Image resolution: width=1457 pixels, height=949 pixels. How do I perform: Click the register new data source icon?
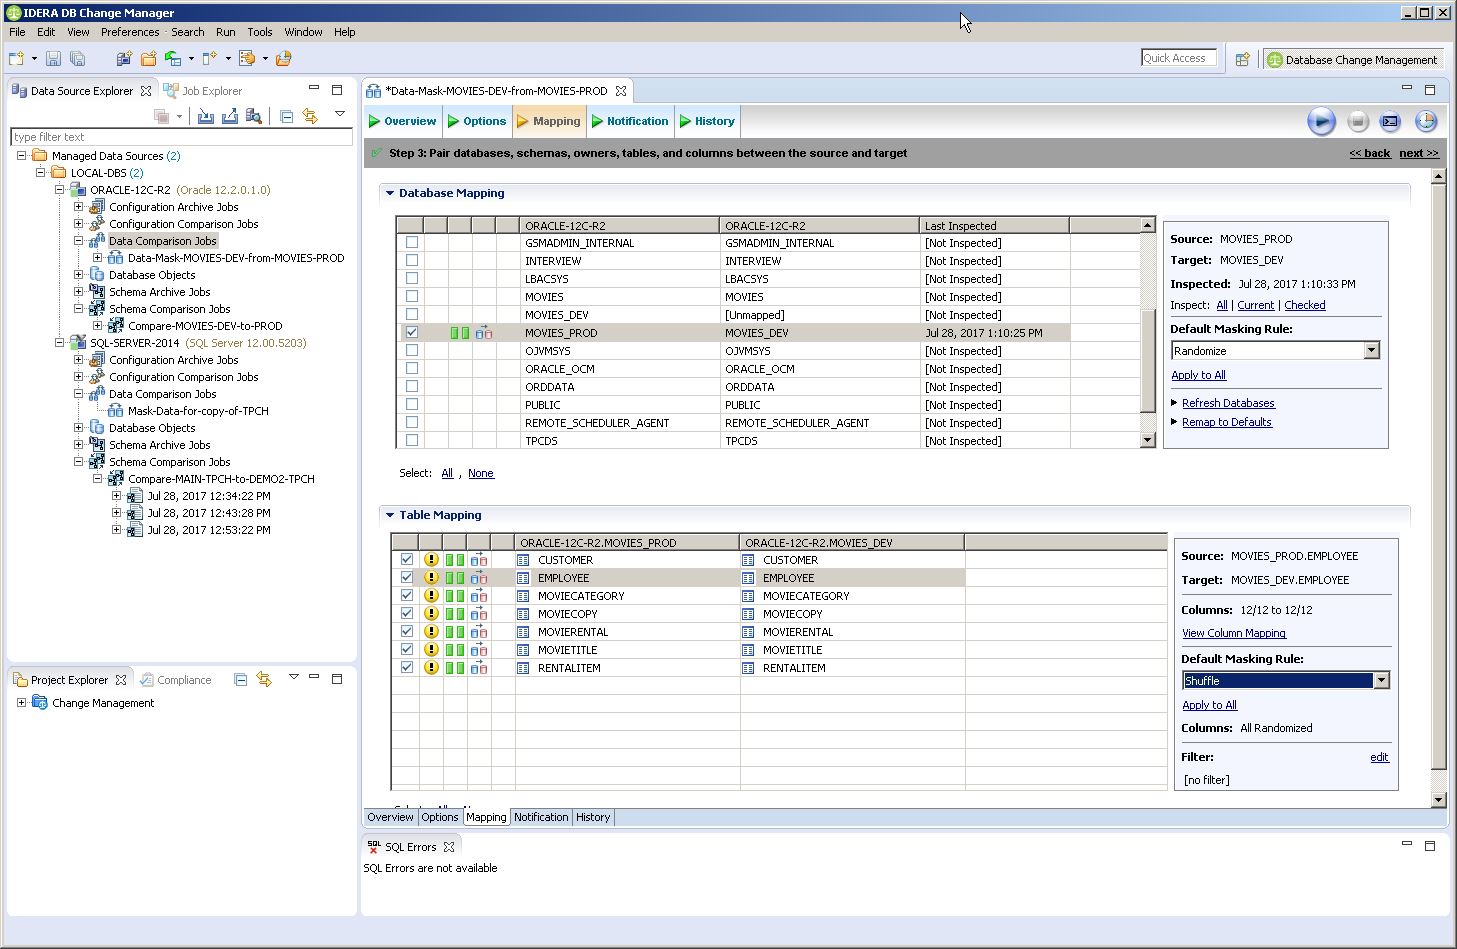124,59
